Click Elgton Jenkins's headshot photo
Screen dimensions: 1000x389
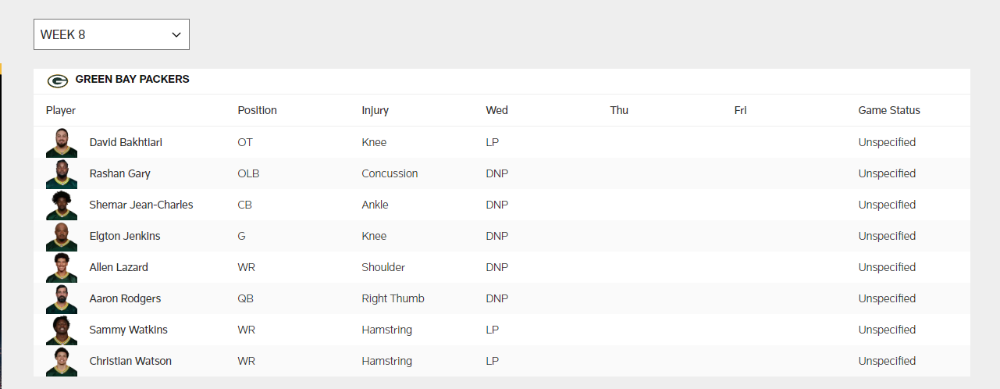tap(61, 236)
